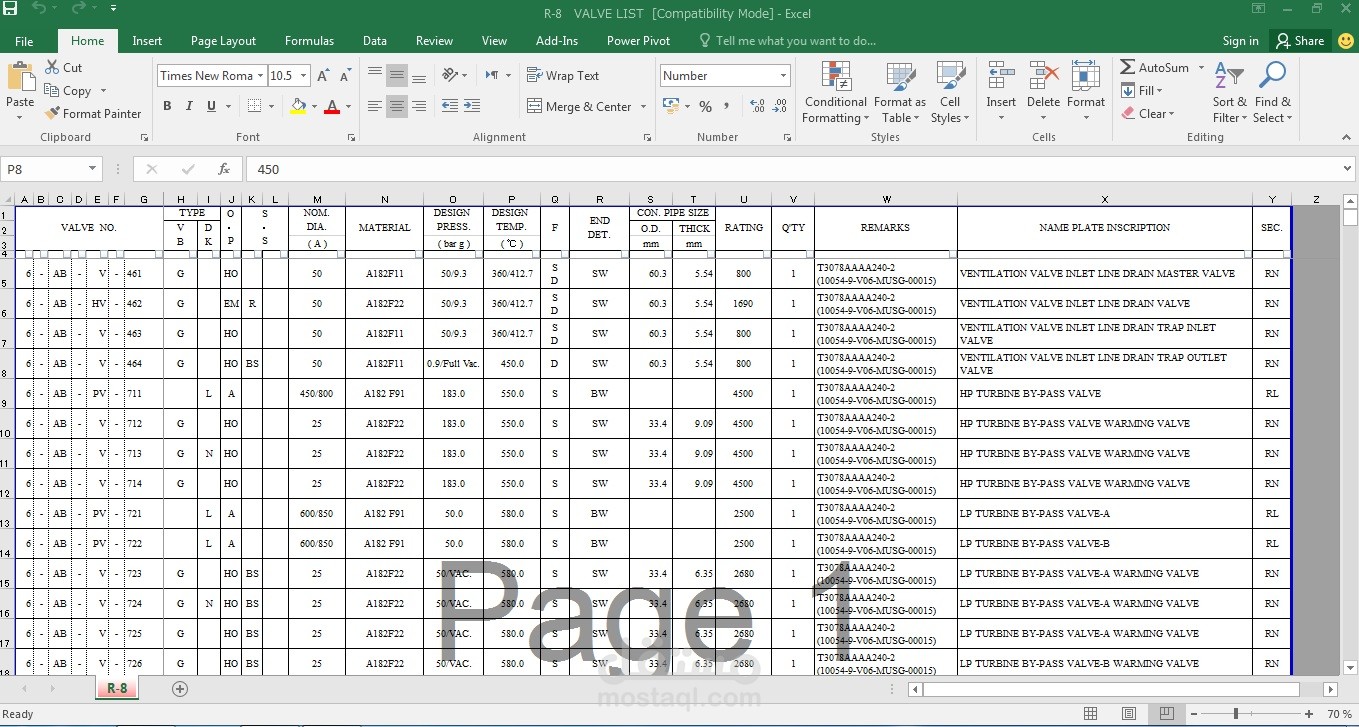The width and height of the screenshot is (1359, 727).
Task: Click the Orientation icon
Action: 450,76
